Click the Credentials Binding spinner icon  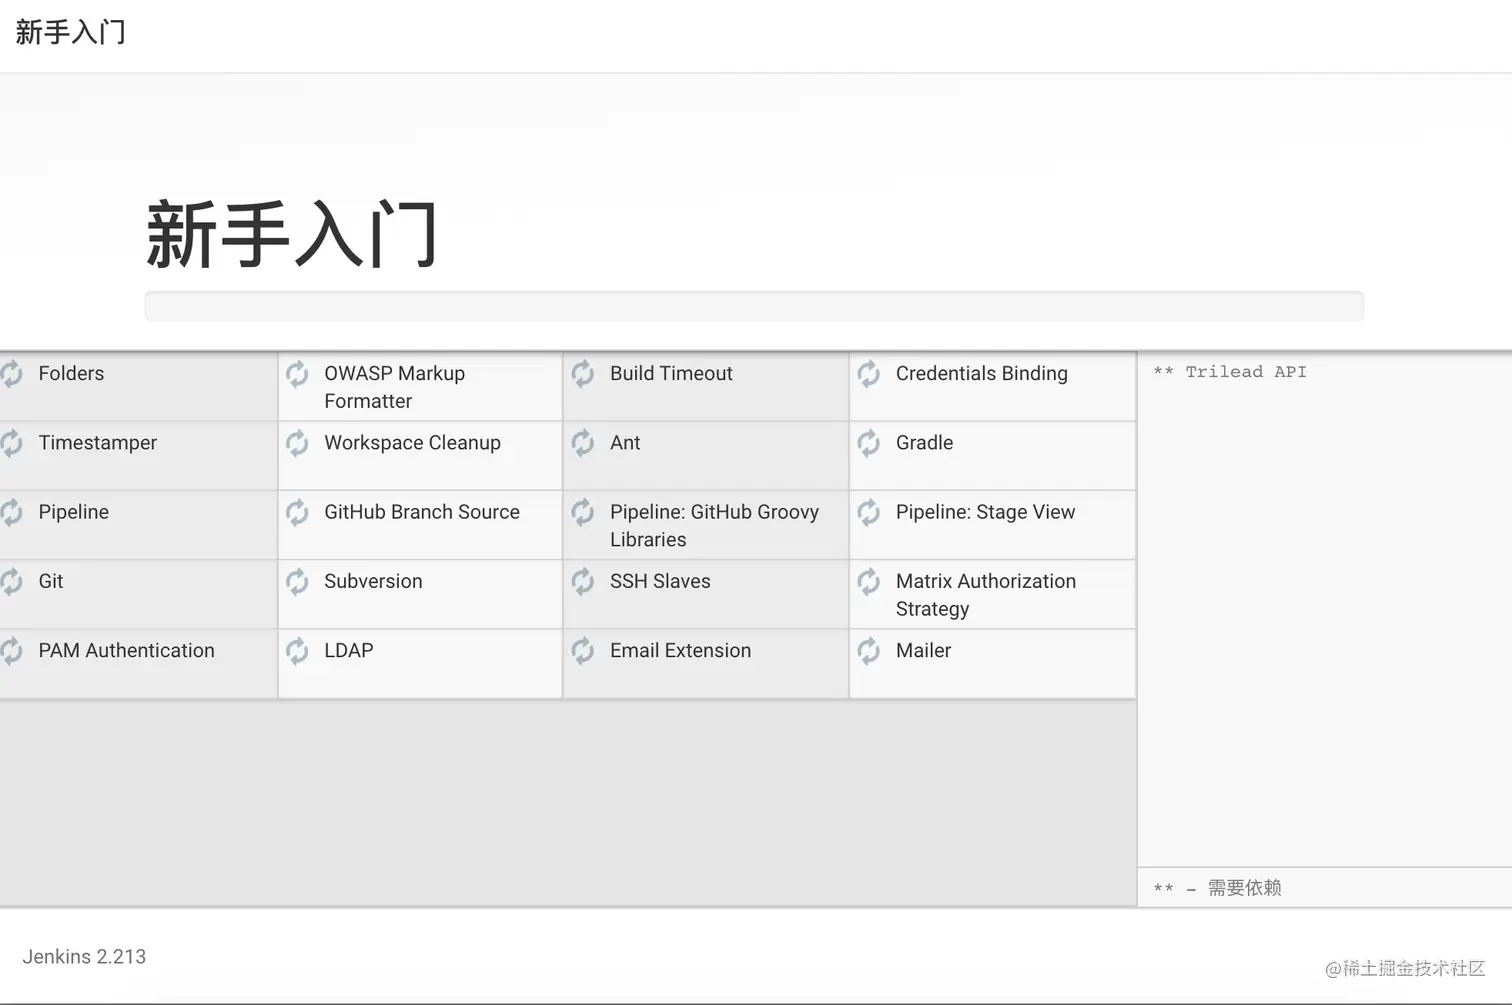(868, 373)
